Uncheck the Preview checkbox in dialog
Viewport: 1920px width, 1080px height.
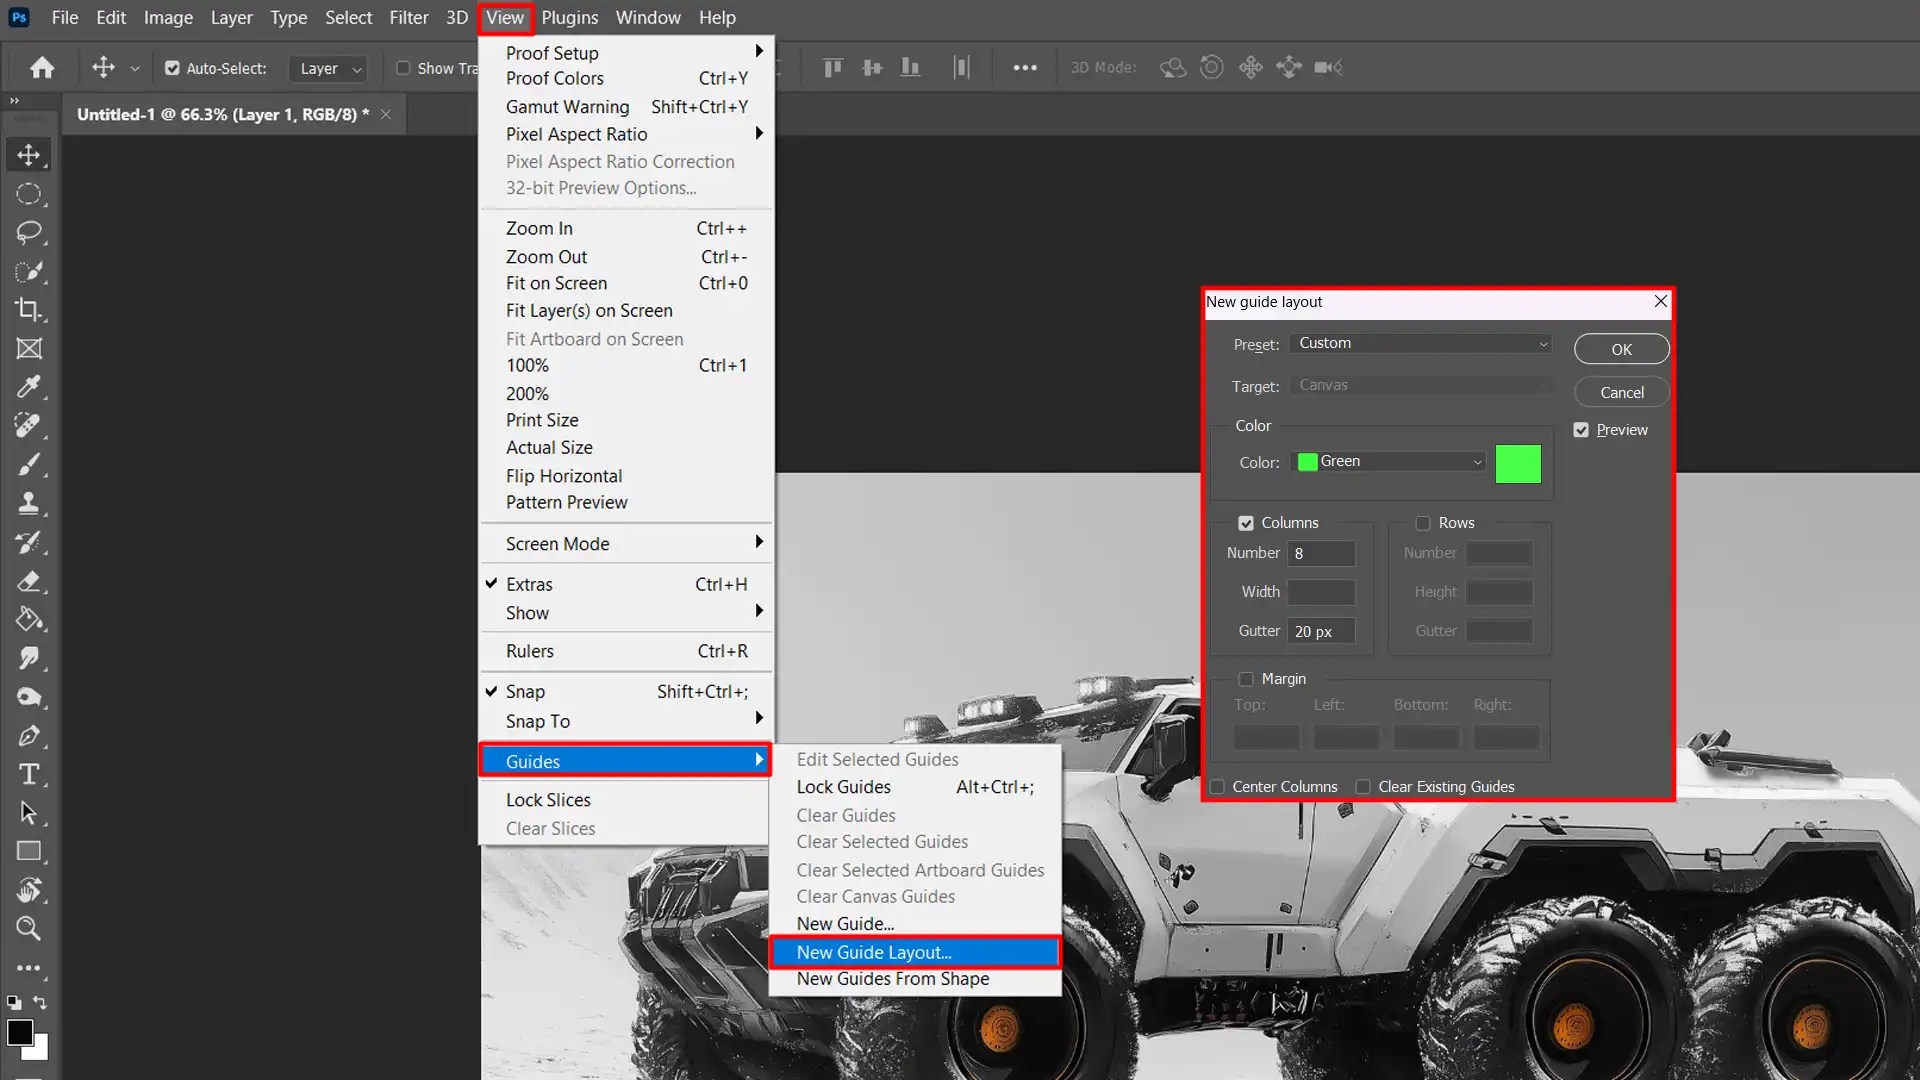click(1581, 430)
